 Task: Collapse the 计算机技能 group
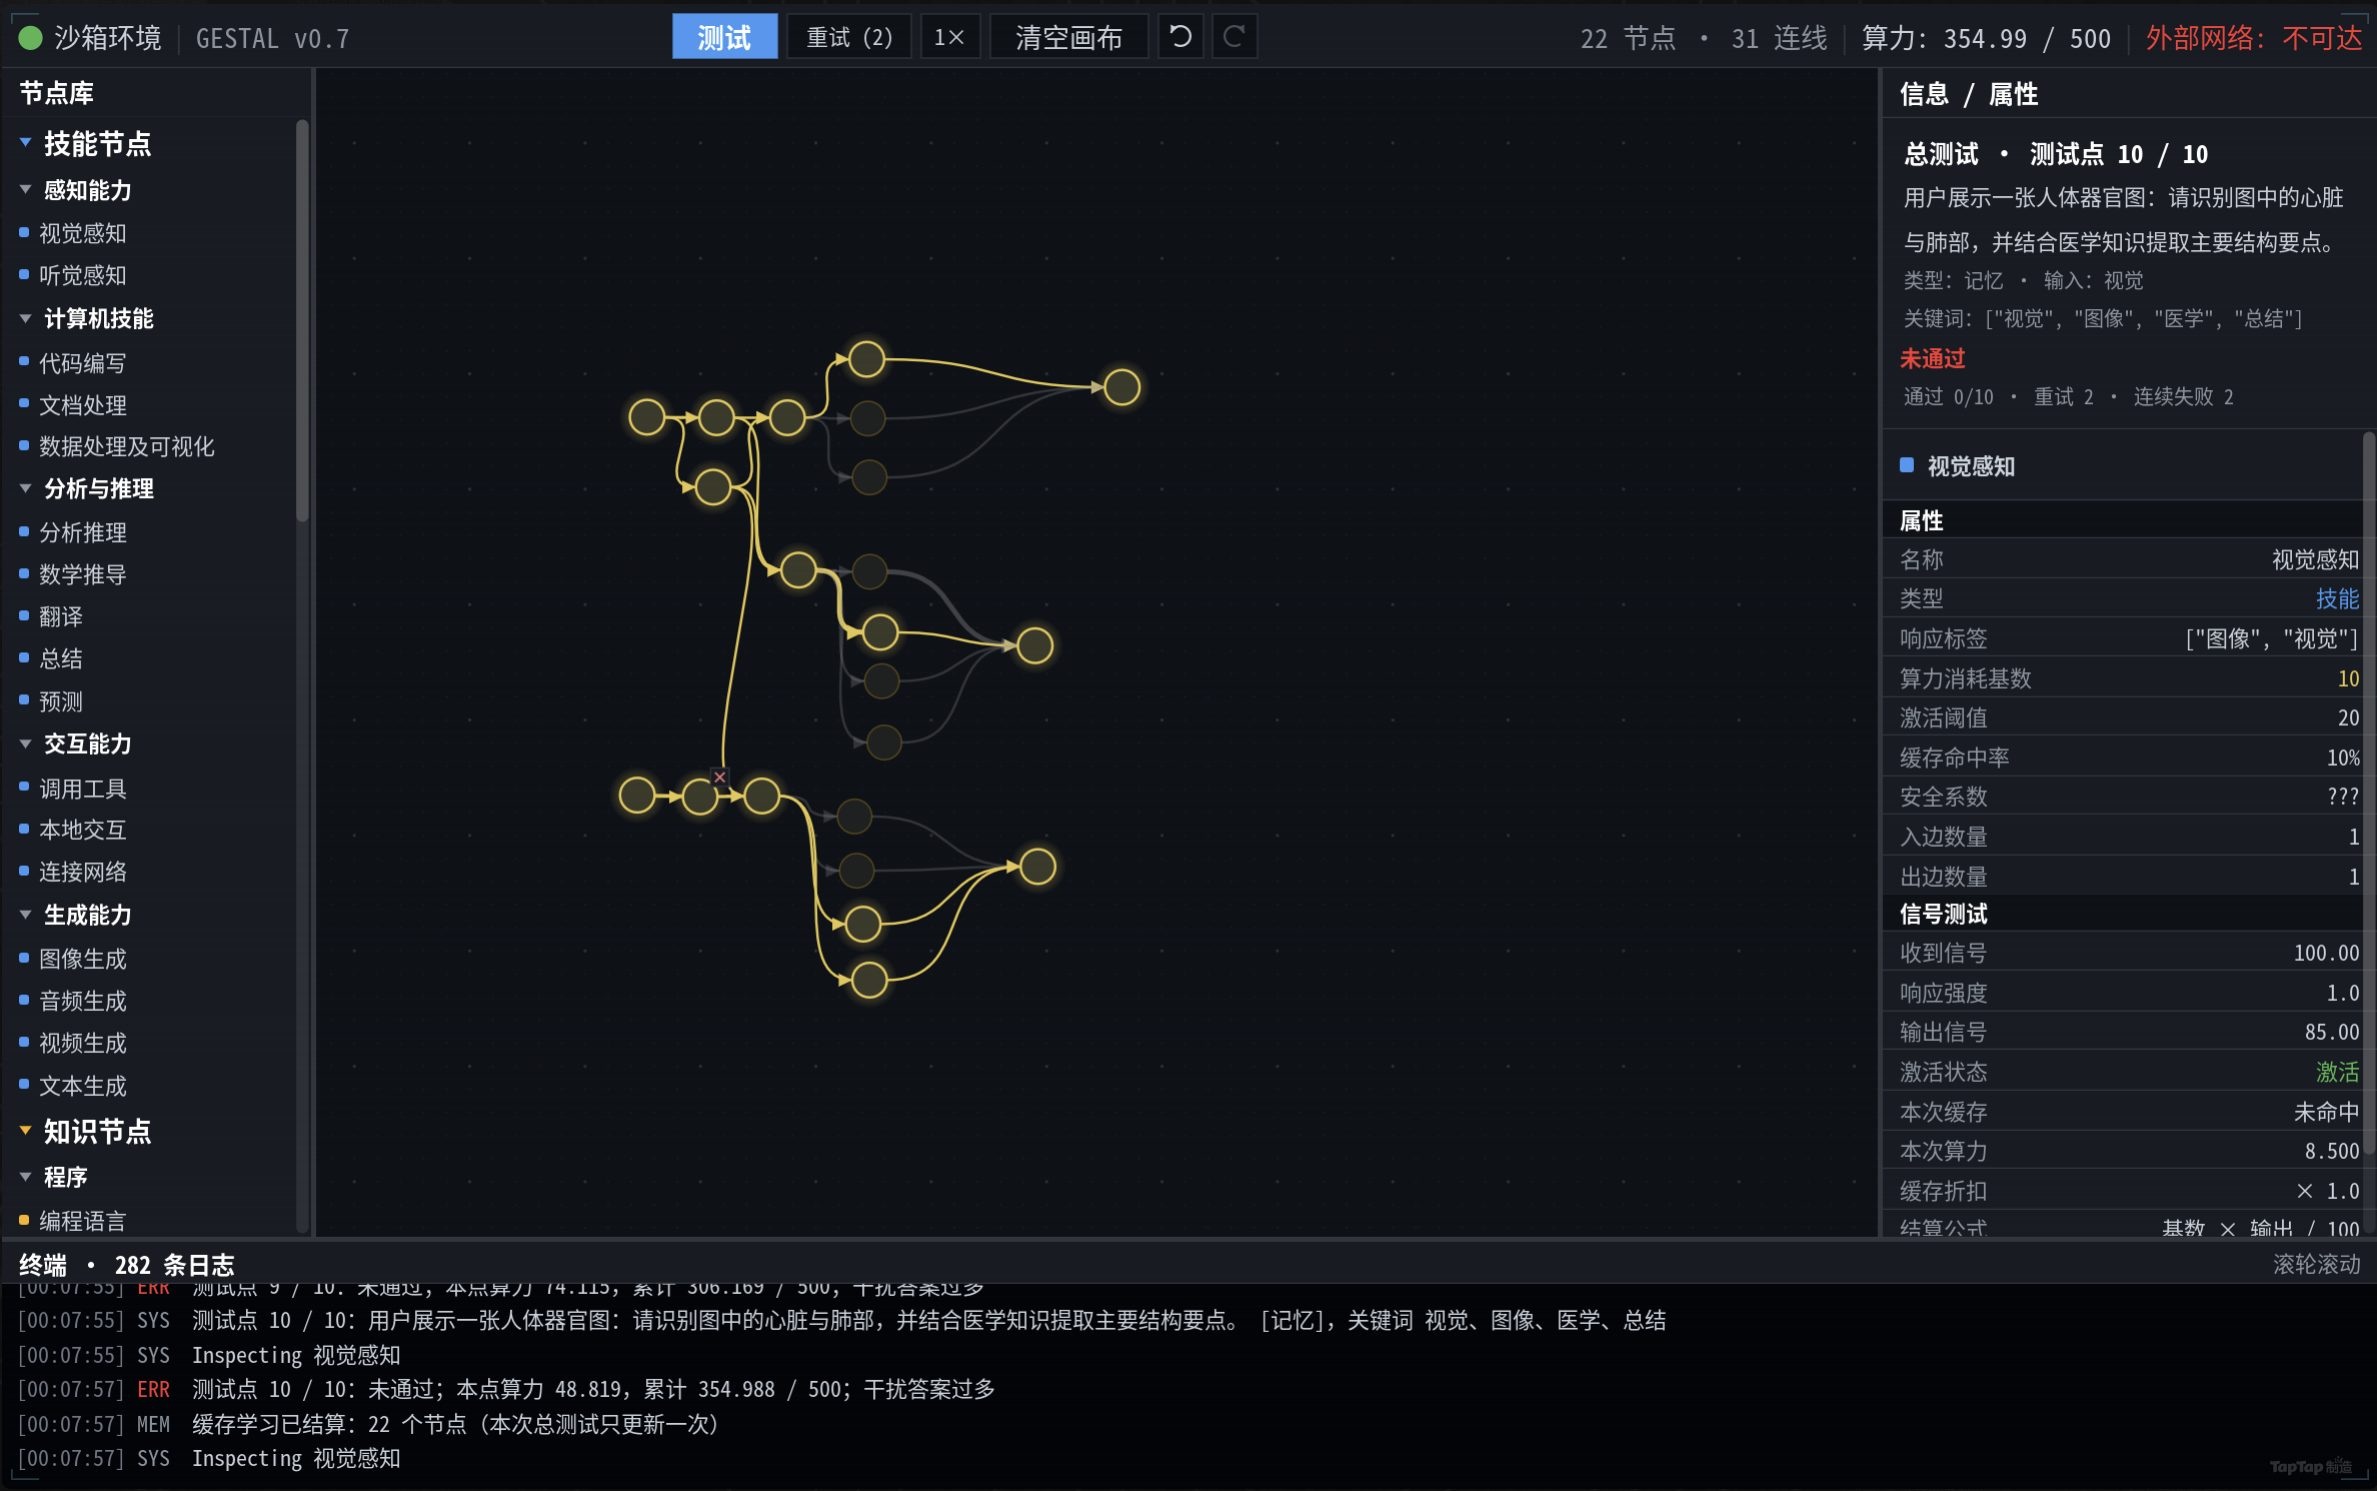25,319
